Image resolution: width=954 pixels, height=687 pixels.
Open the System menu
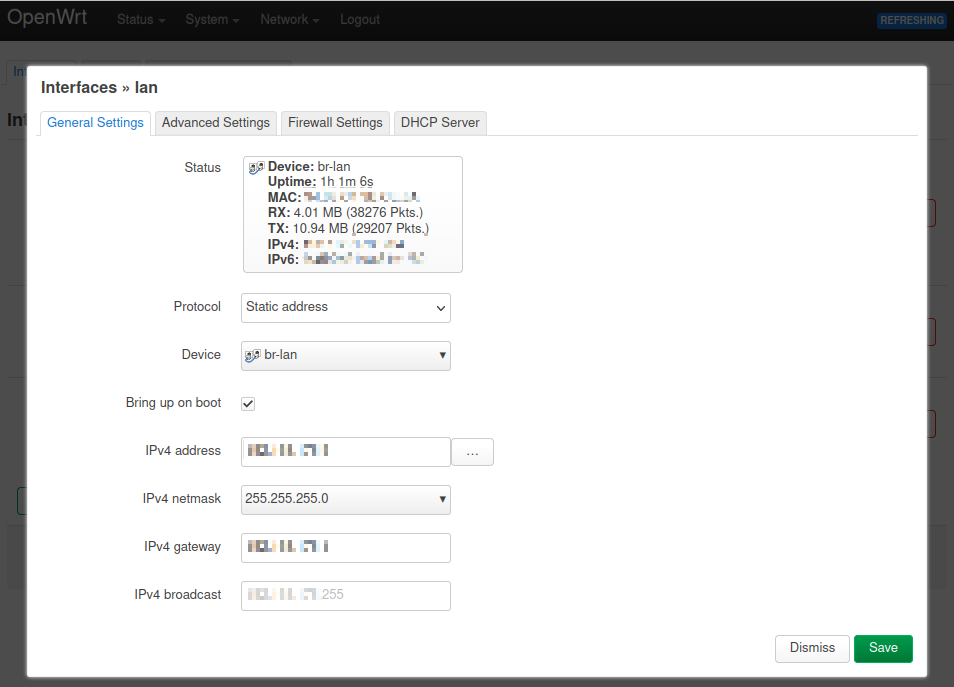(212, 20)
